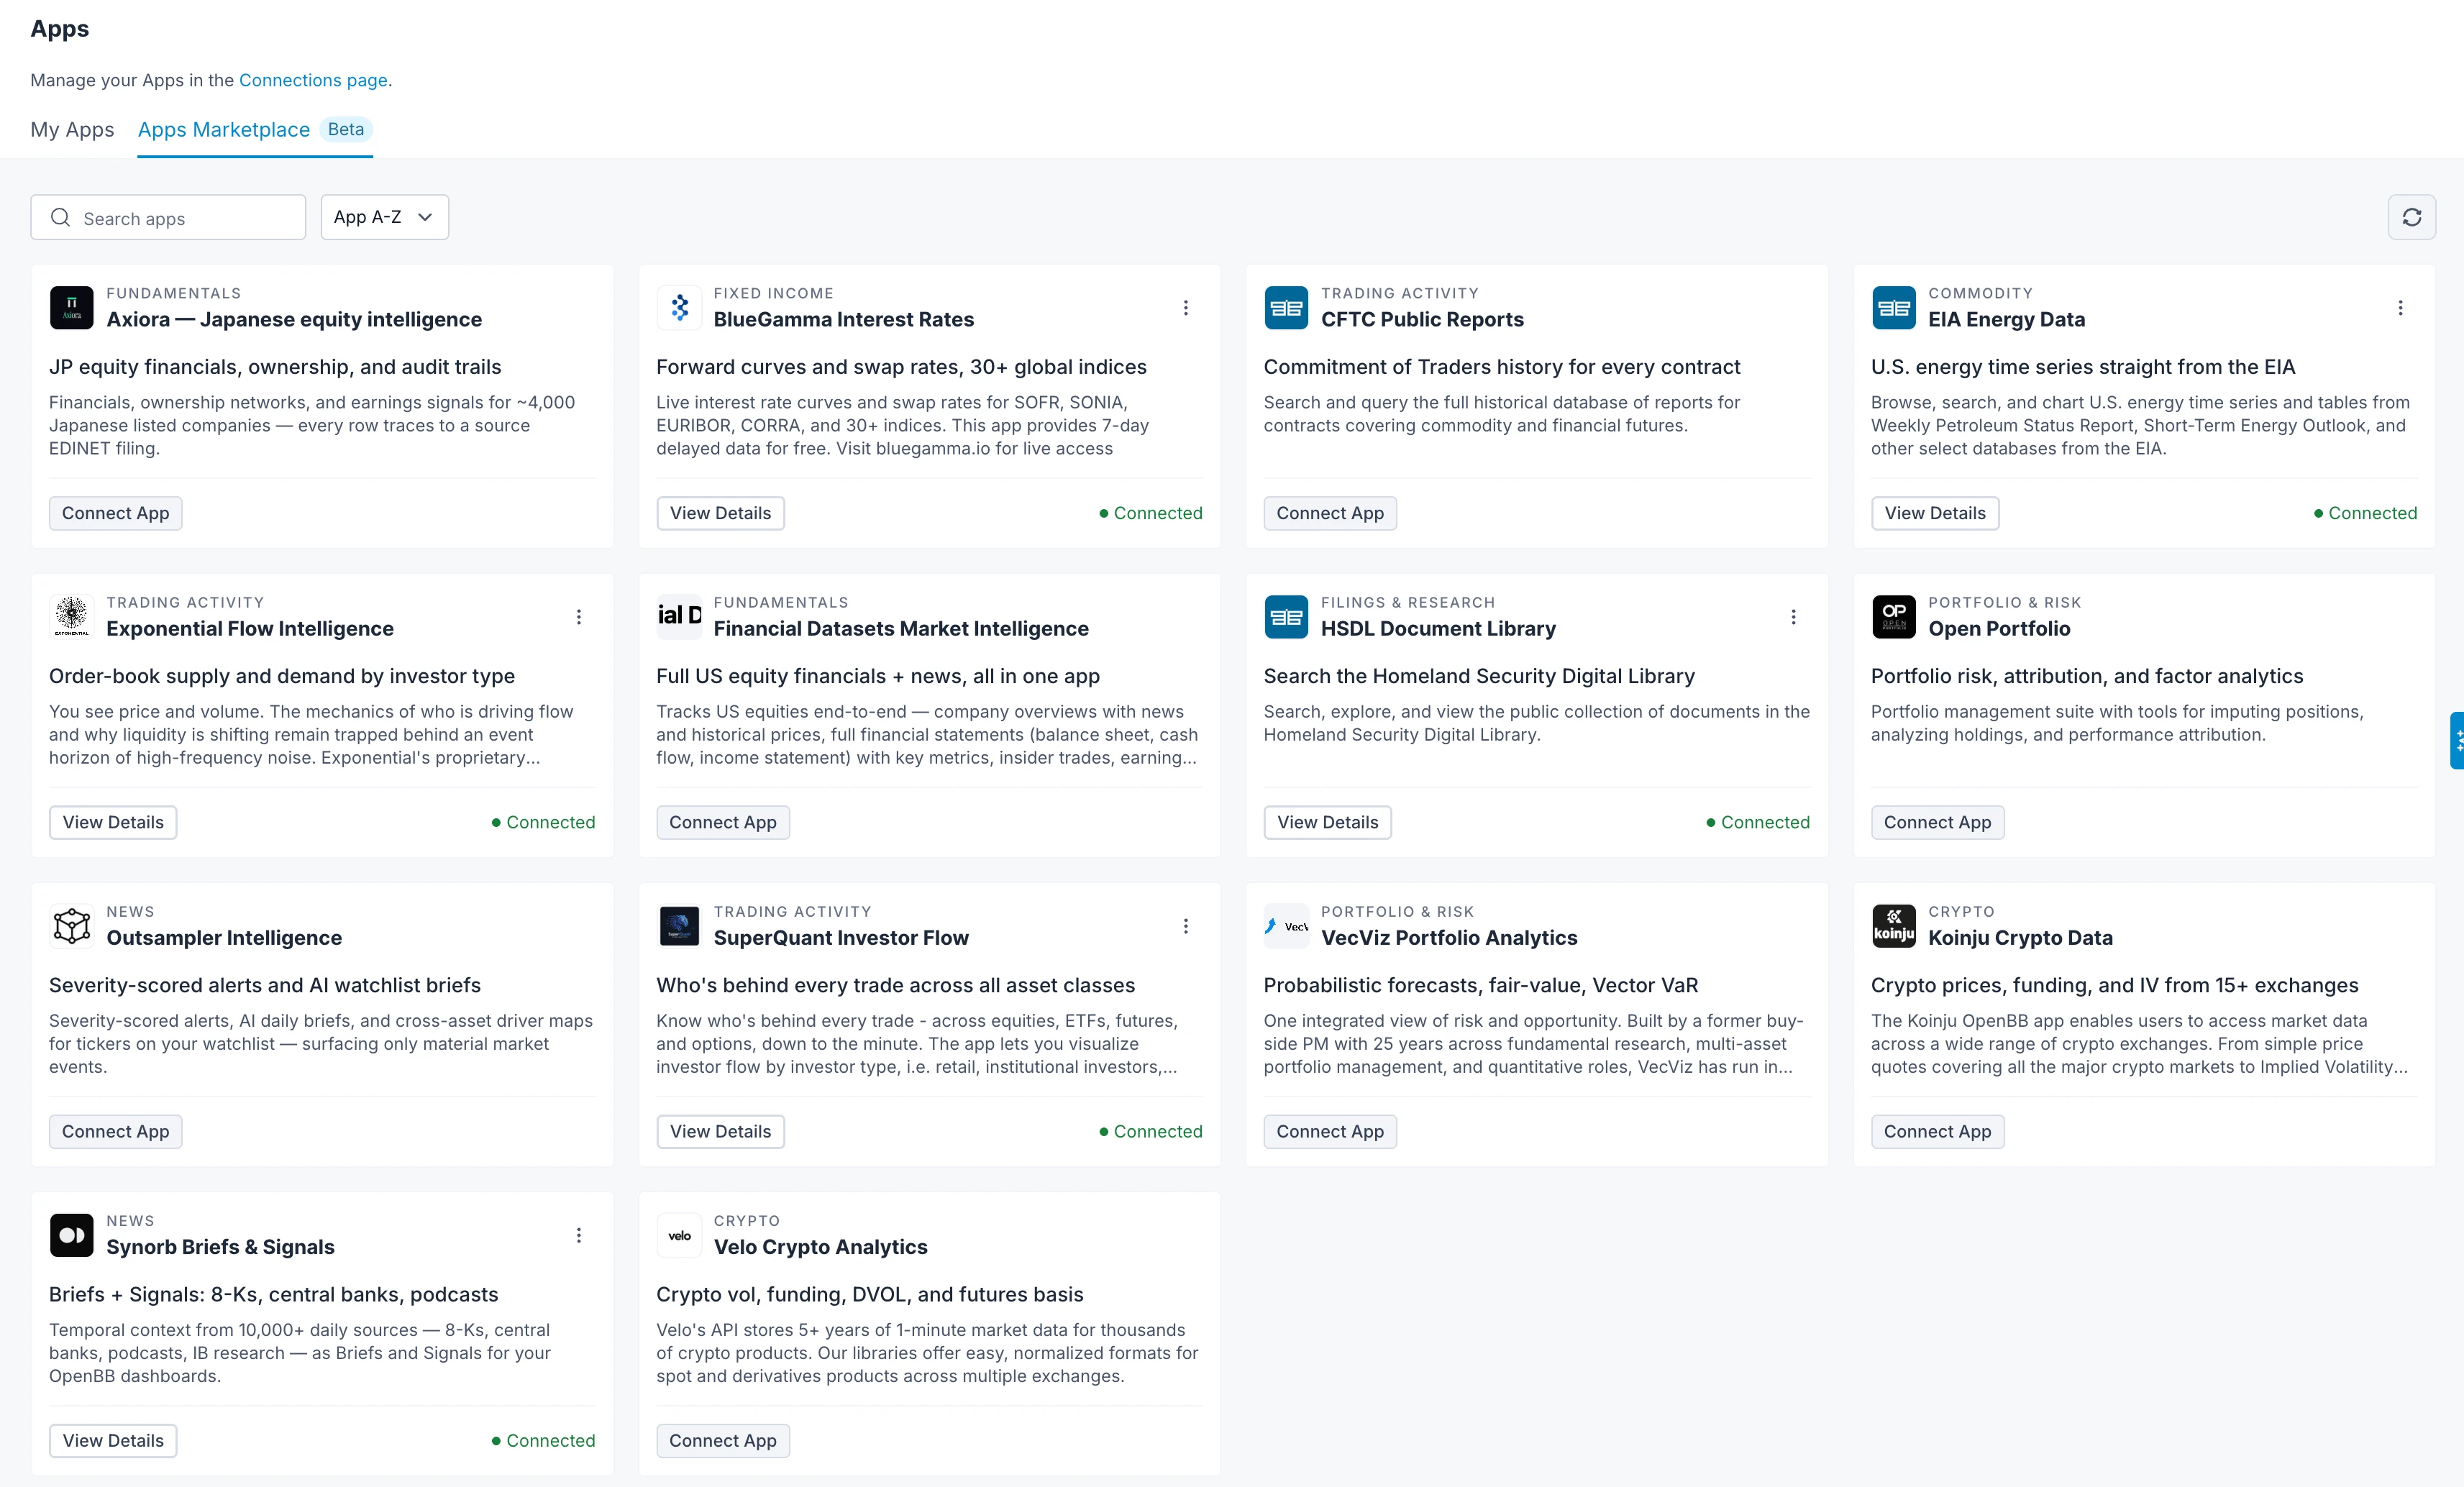View details for BlueGamma Interest Rates
Image resolution: width=2464 pixels, height=1487 pixels.
point(720,513)
